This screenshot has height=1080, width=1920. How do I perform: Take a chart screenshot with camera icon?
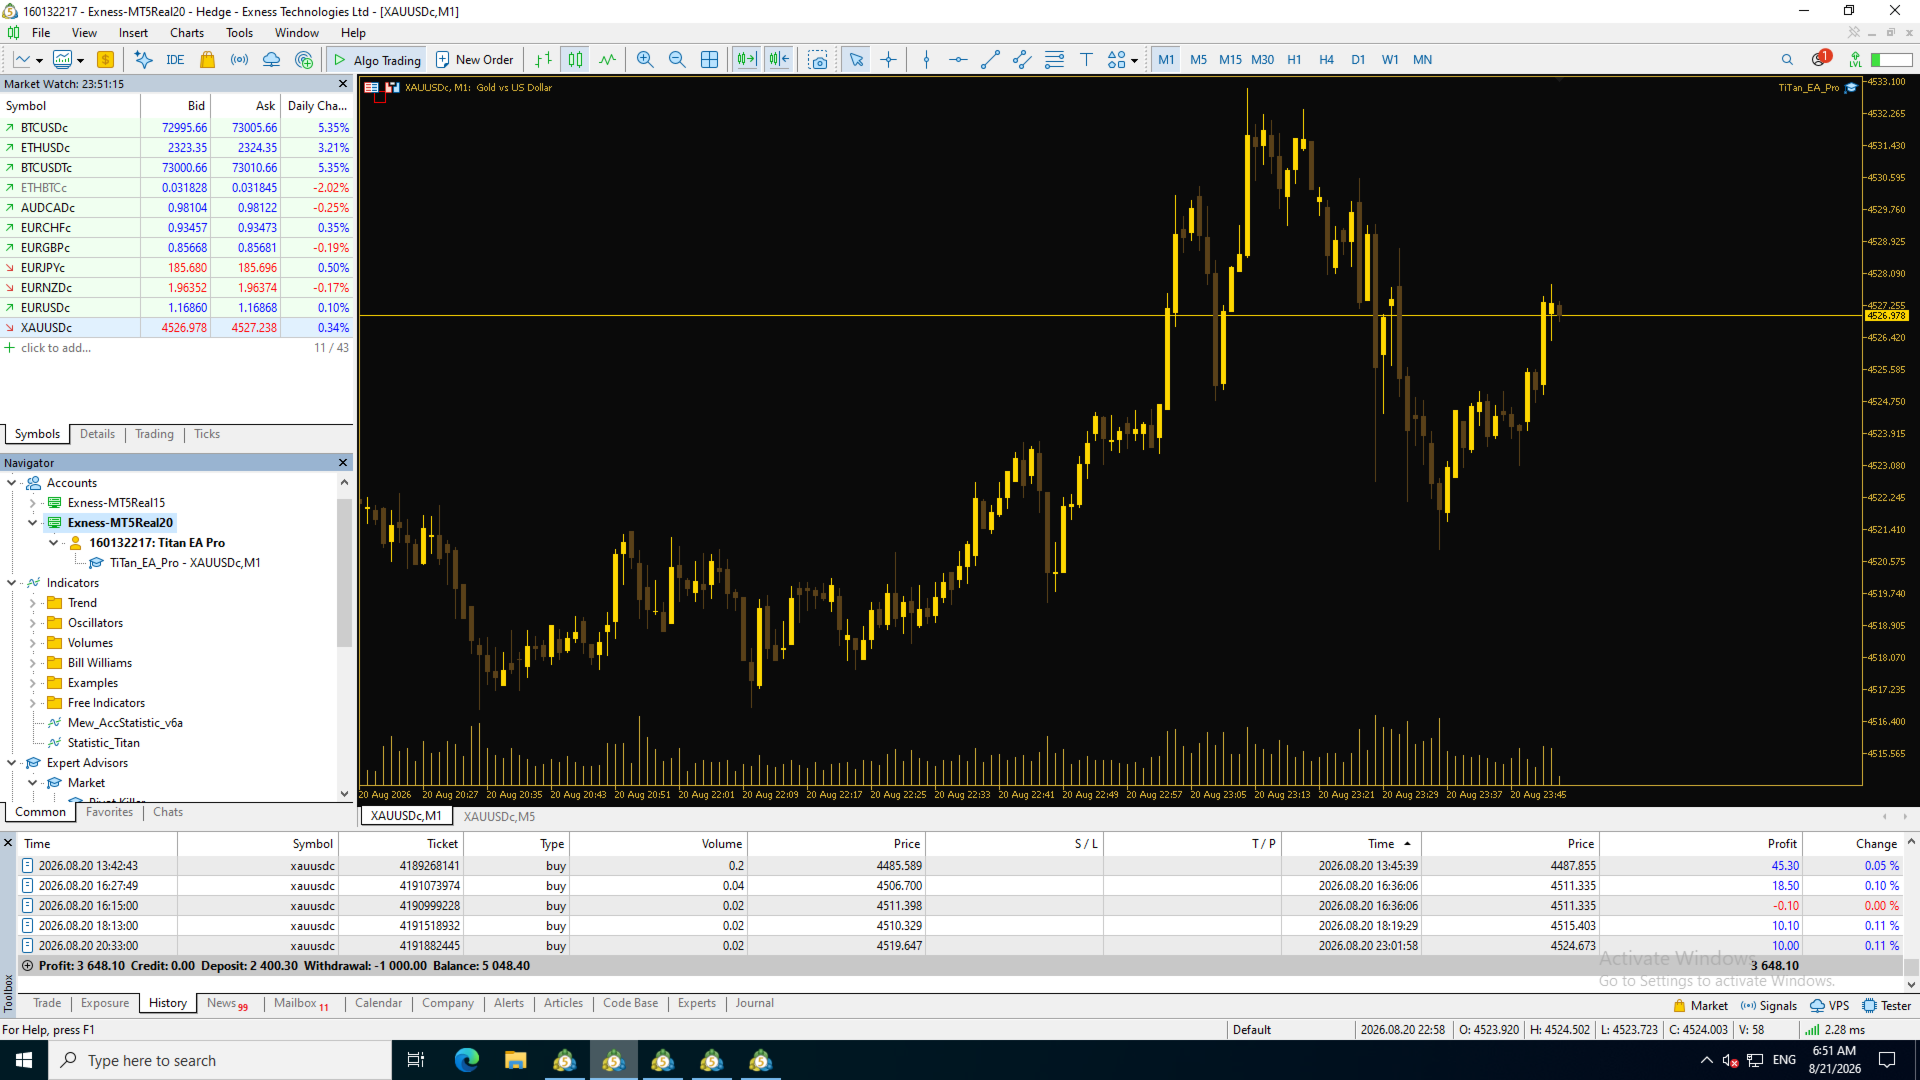click(x=818, y=60)
